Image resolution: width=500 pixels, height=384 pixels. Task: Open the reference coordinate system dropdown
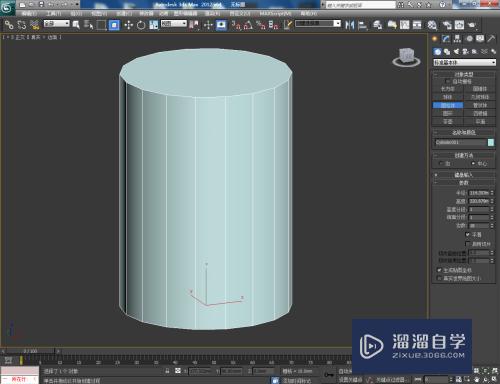click(x=174, y=24)
